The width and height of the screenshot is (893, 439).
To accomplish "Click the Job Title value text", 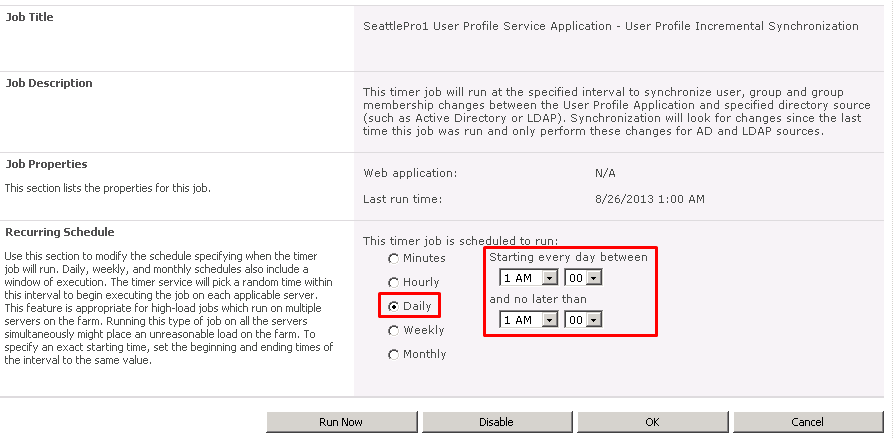I will 611,26.
